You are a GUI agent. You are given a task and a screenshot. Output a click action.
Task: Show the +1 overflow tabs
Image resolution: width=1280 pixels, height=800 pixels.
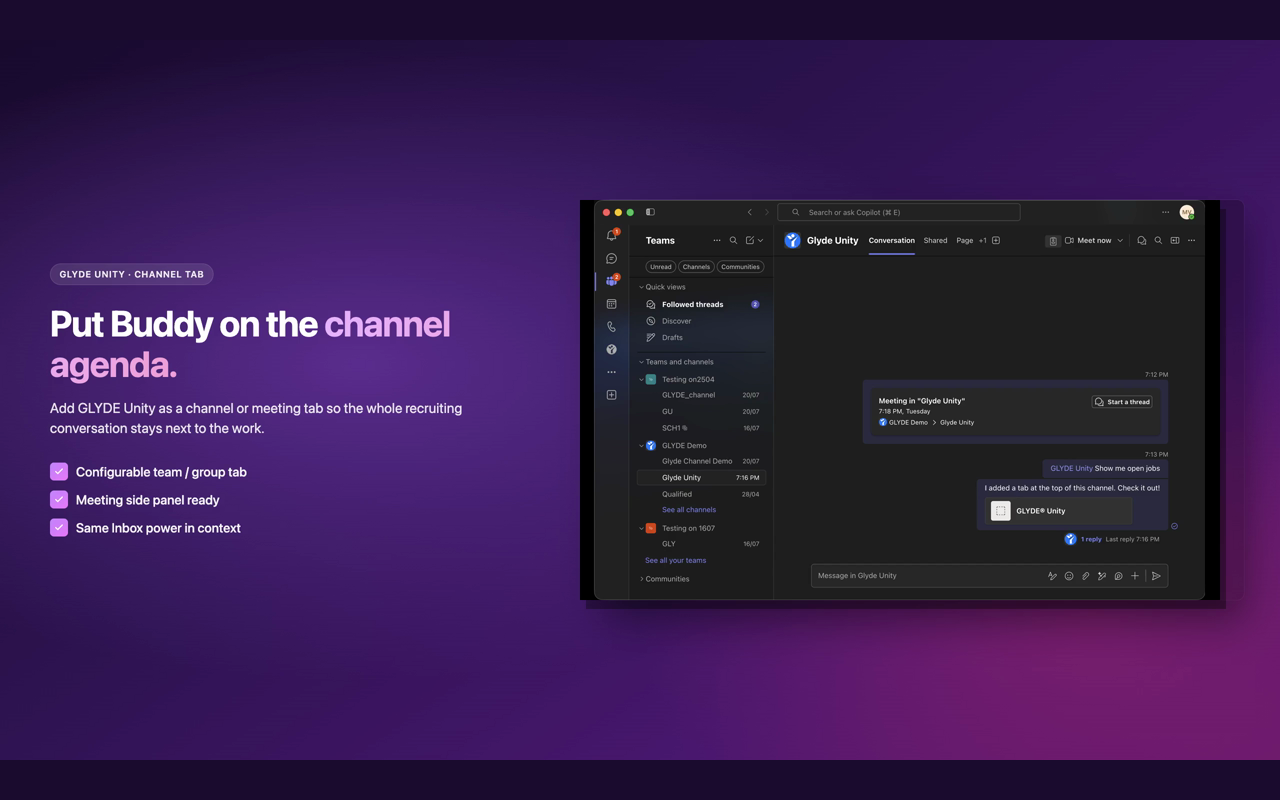click(983, 241)
